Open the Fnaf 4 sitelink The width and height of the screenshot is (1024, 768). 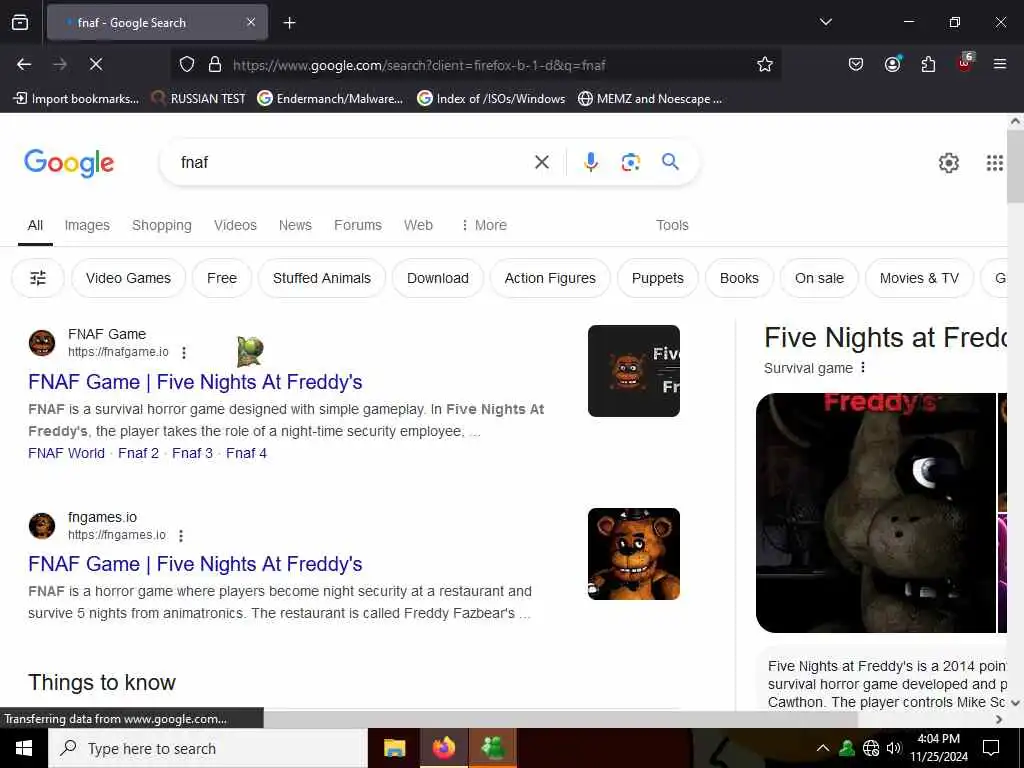[247, 453]
